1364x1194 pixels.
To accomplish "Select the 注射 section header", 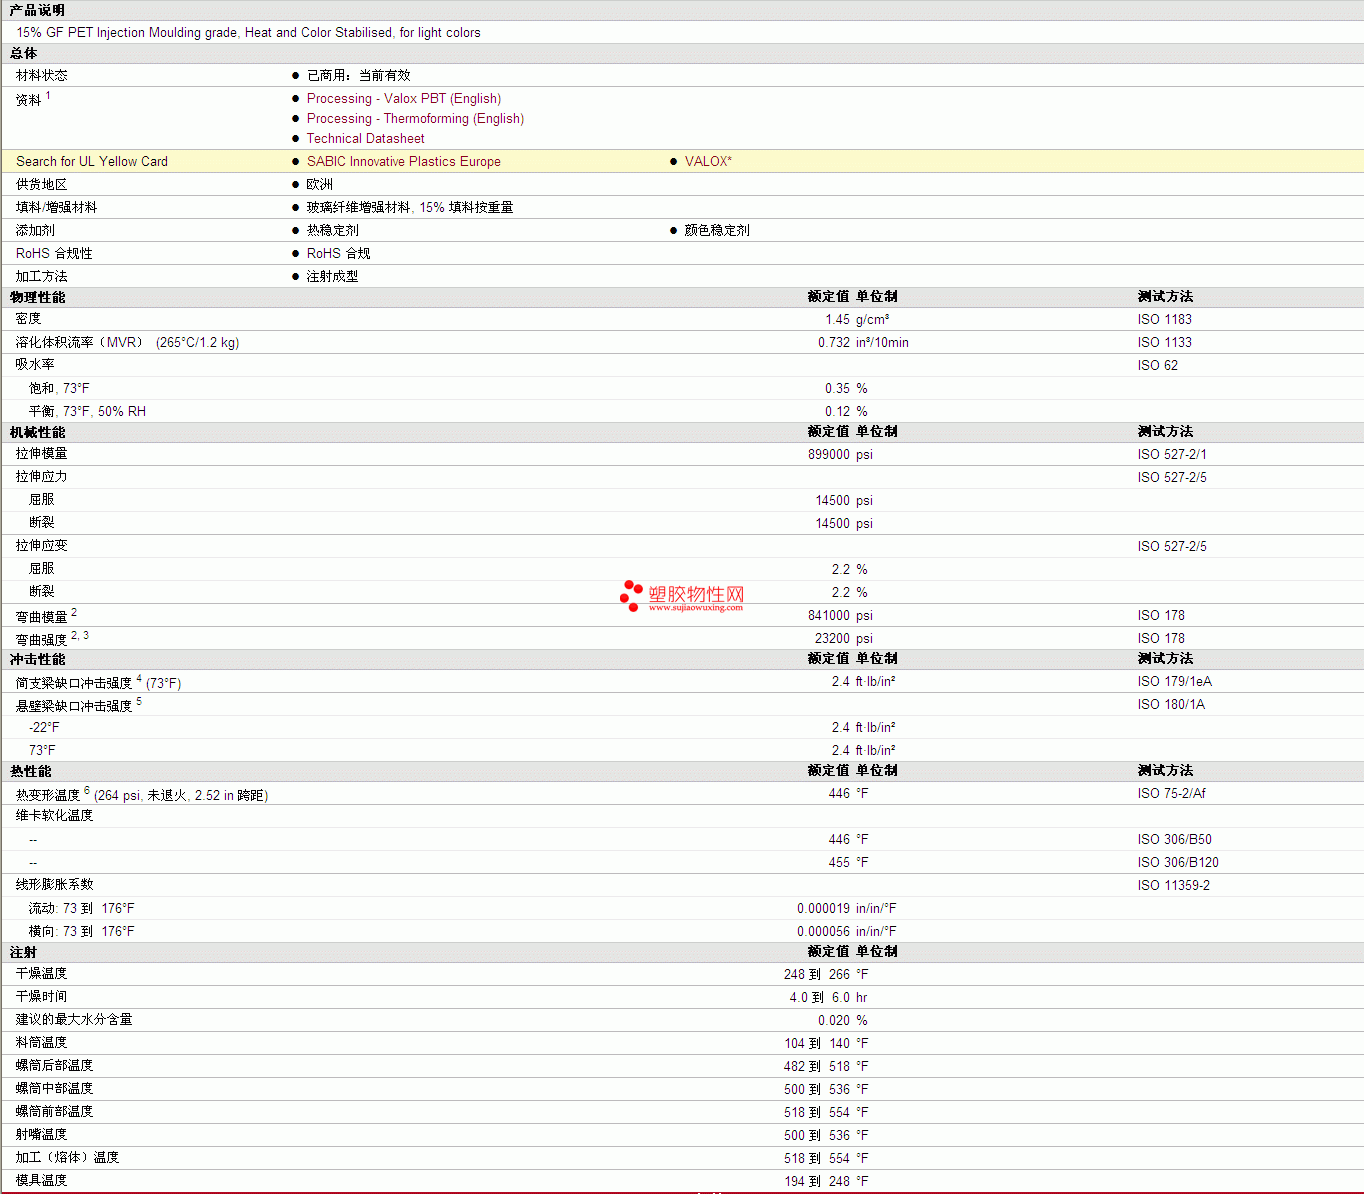I will (24, 952).
